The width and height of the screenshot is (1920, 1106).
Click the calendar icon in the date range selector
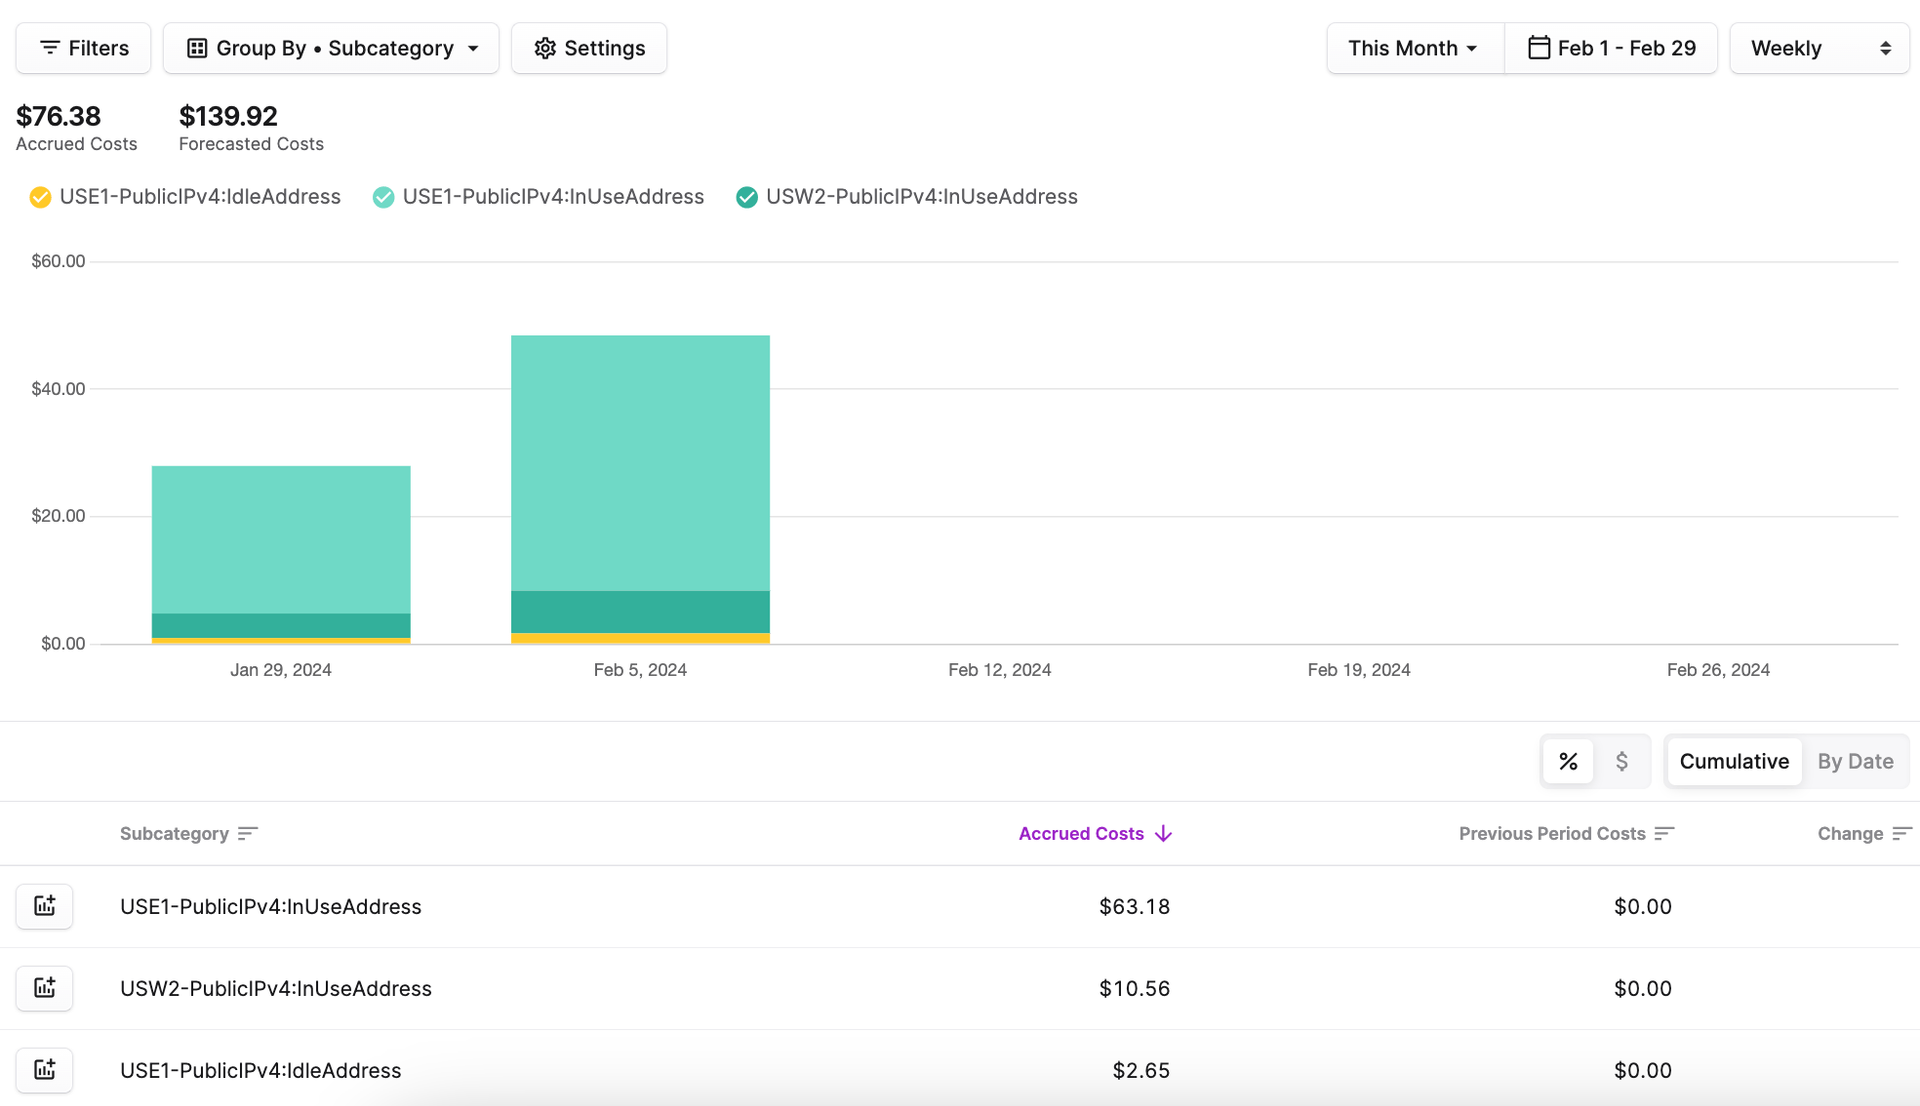click(x=1540, y=47)
